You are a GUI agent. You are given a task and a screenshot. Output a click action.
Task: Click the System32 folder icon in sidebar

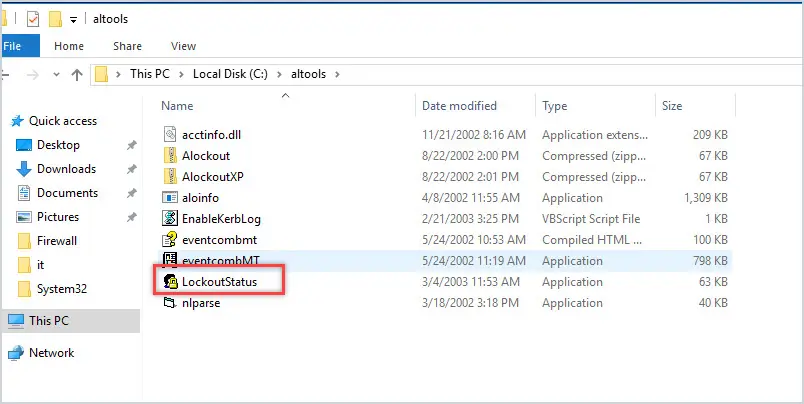point(24,289)
